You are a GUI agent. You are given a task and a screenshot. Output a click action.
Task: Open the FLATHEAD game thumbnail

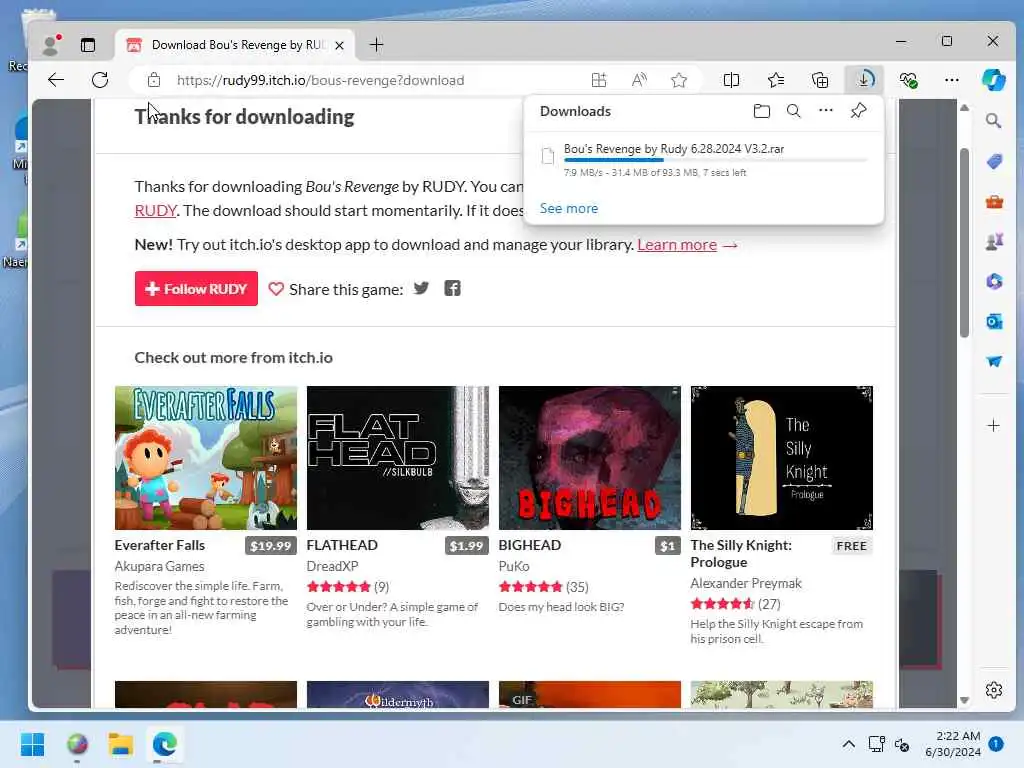click(398, 458)
